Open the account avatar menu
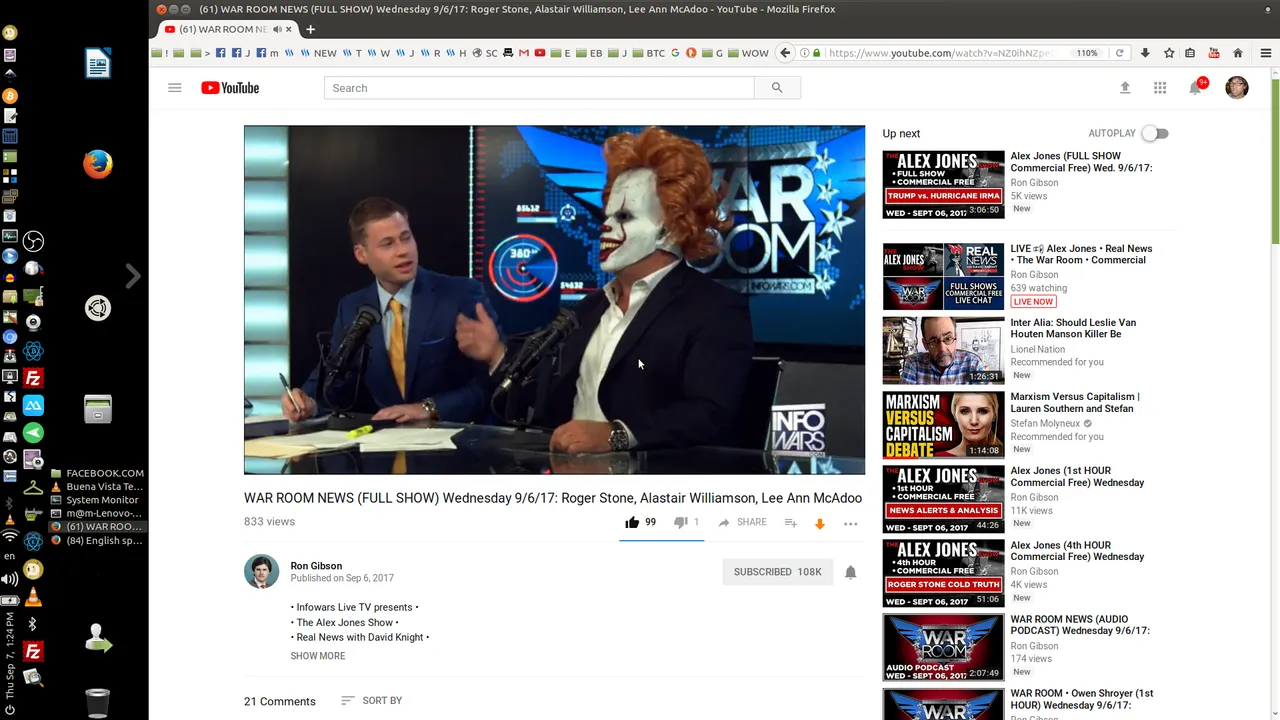This screenshot has width=1280, height=720. (x=1237, y=88)
